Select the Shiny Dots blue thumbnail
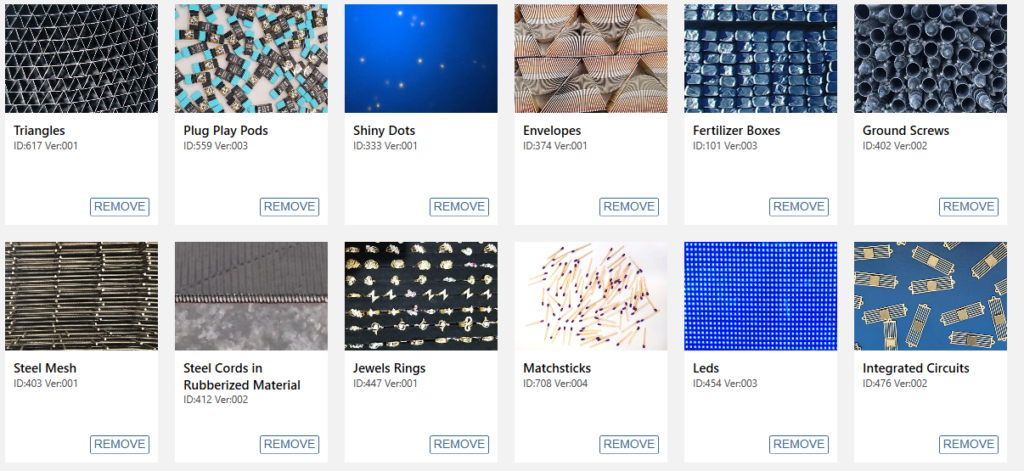 point(421,59)
